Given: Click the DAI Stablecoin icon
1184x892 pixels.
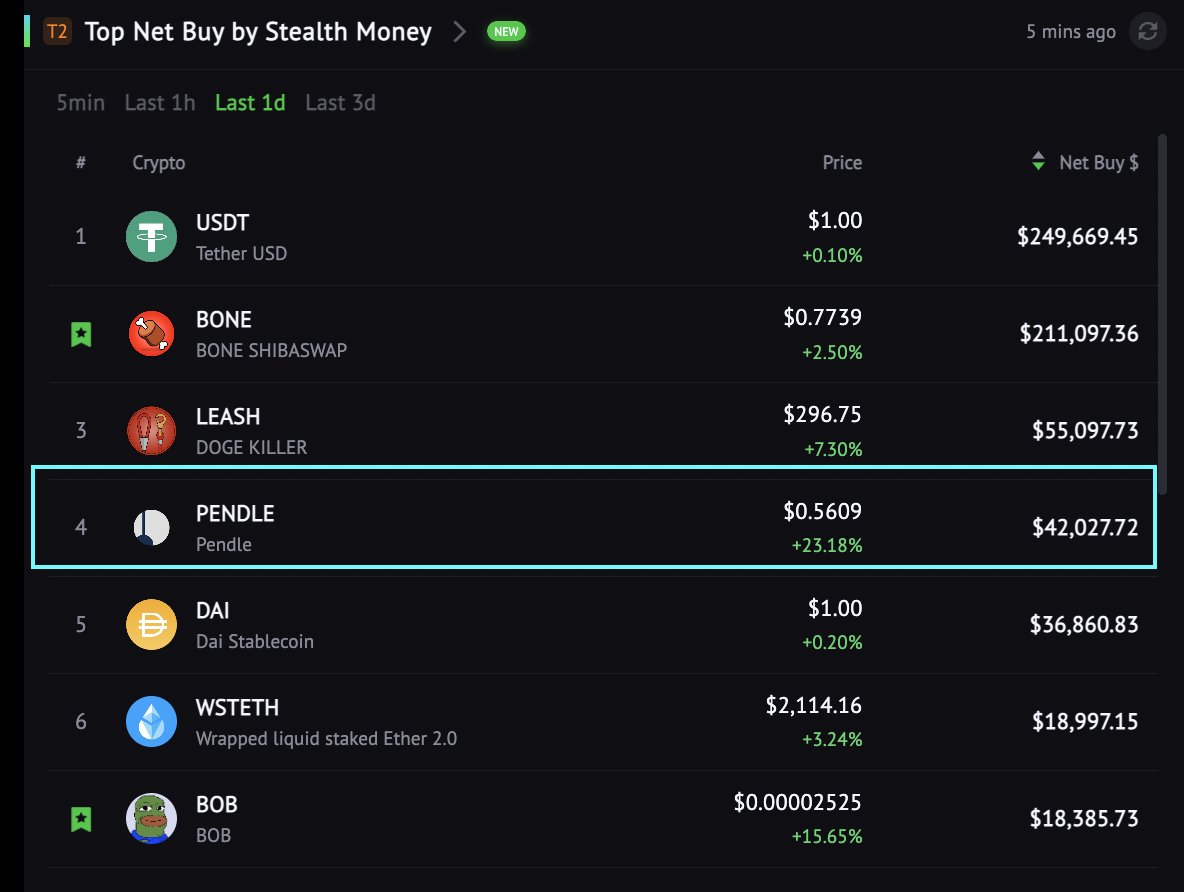Looking at the screenshot, I should [150, 624].
